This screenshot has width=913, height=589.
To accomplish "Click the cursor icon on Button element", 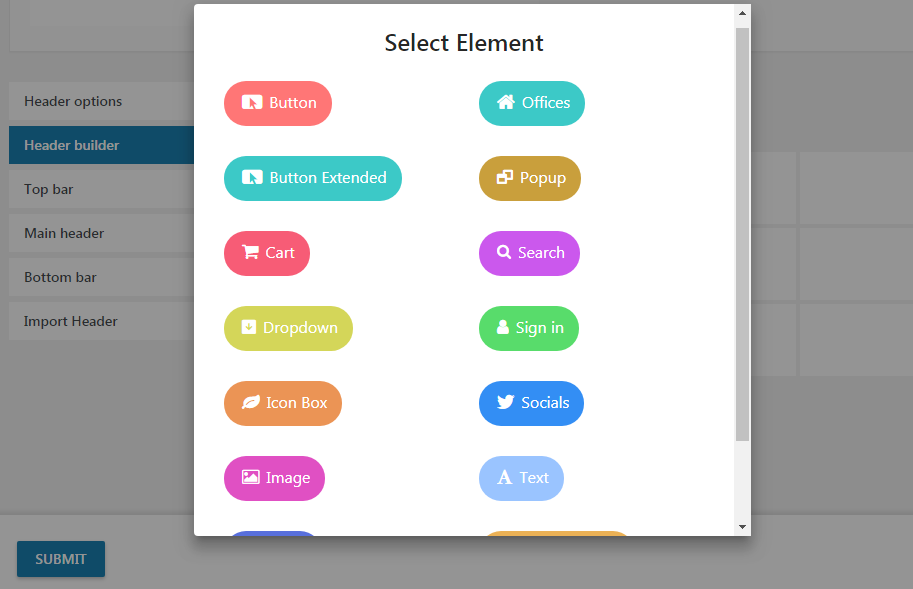I will click(252, 103).
